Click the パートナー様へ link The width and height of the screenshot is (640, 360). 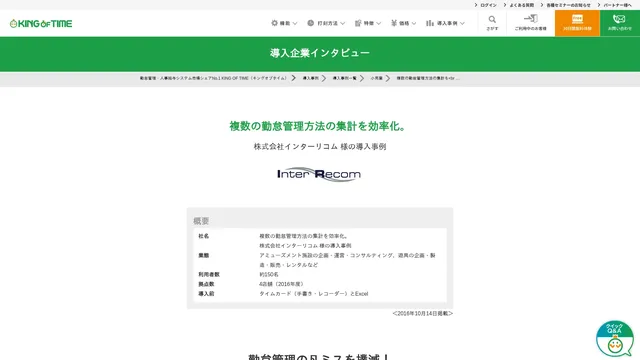pyautogui.click(x=618, y=5)
